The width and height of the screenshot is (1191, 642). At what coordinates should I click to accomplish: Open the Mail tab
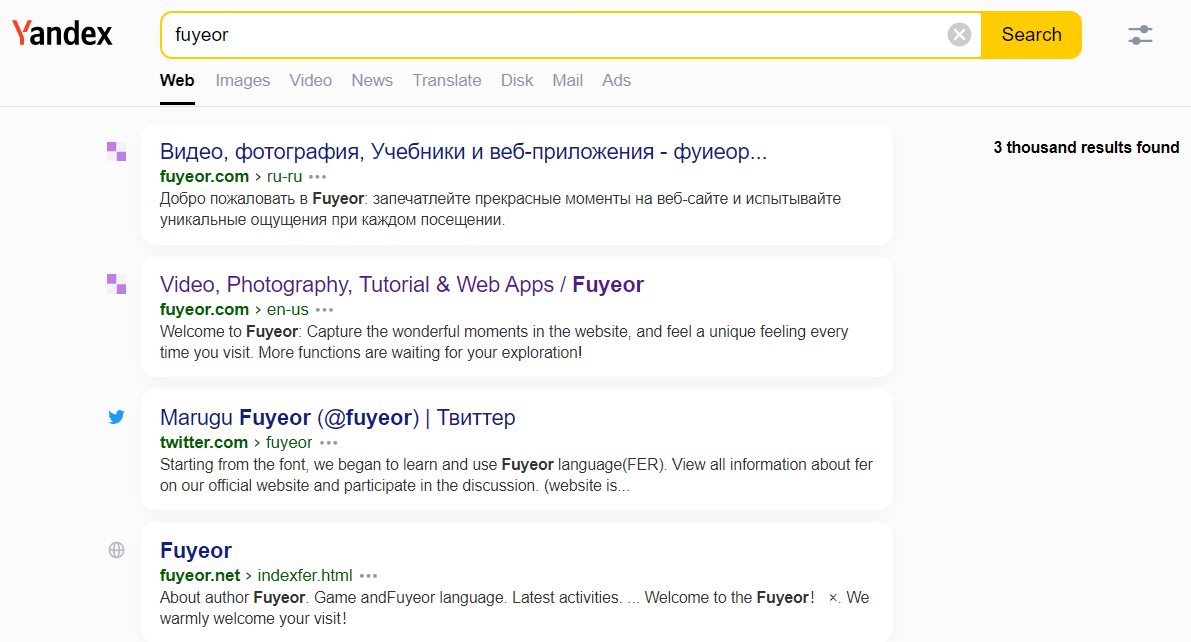(x=567, y=81)
